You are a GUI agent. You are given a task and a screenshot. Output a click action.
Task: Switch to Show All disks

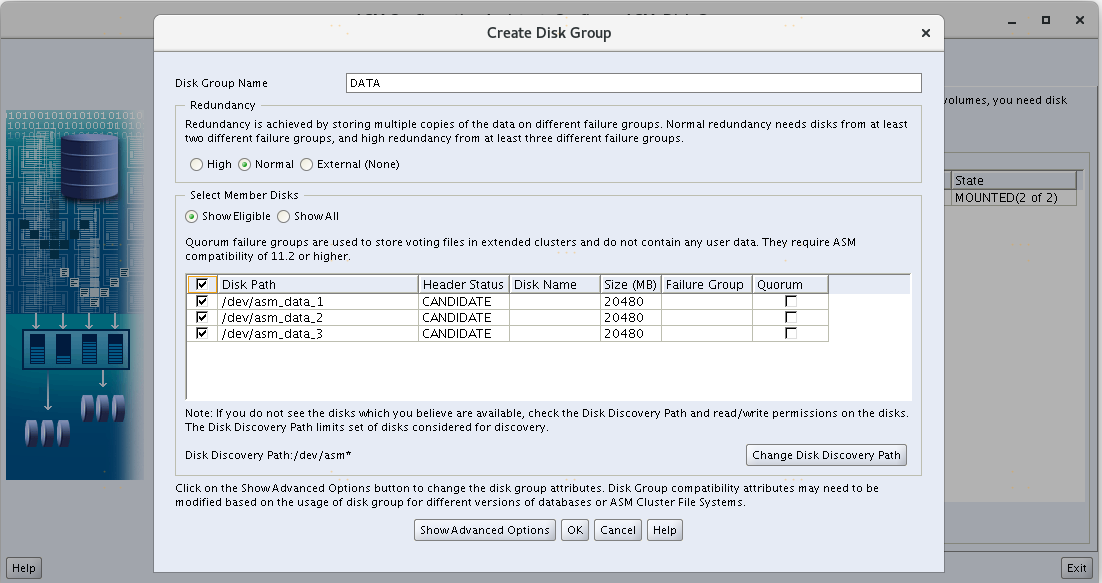coord(284,216)
